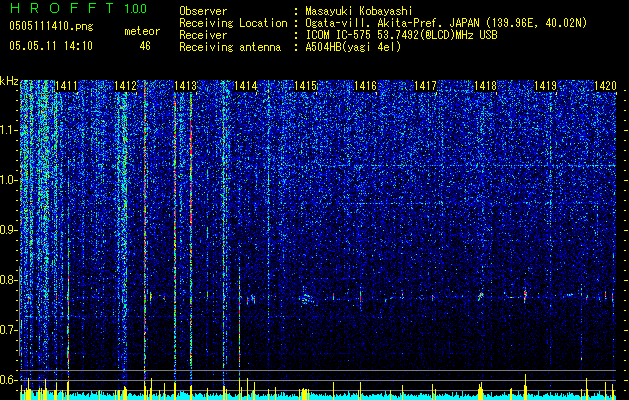Screen dimensions: 629x400
Task: Click the 1417 time marker
Action: 425,86
